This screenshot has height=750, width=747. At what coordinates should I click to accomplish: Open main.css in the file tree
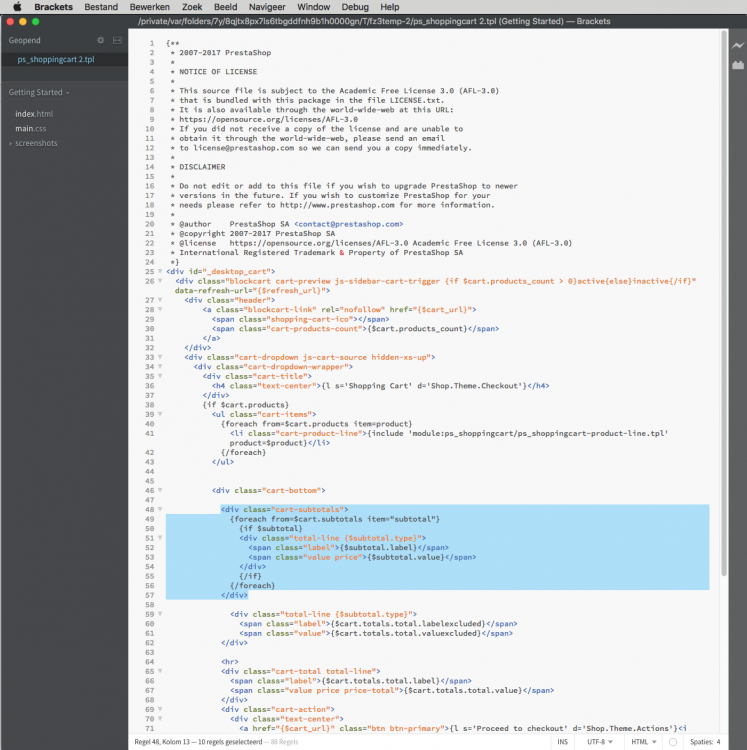(x=31, y=128)
